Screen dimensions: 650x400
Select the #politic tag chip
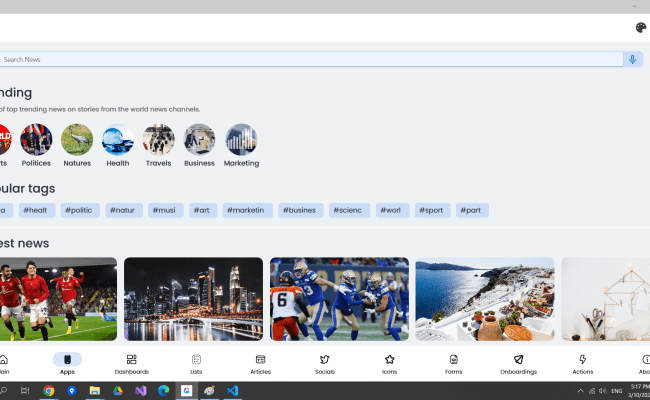point(80,210)
